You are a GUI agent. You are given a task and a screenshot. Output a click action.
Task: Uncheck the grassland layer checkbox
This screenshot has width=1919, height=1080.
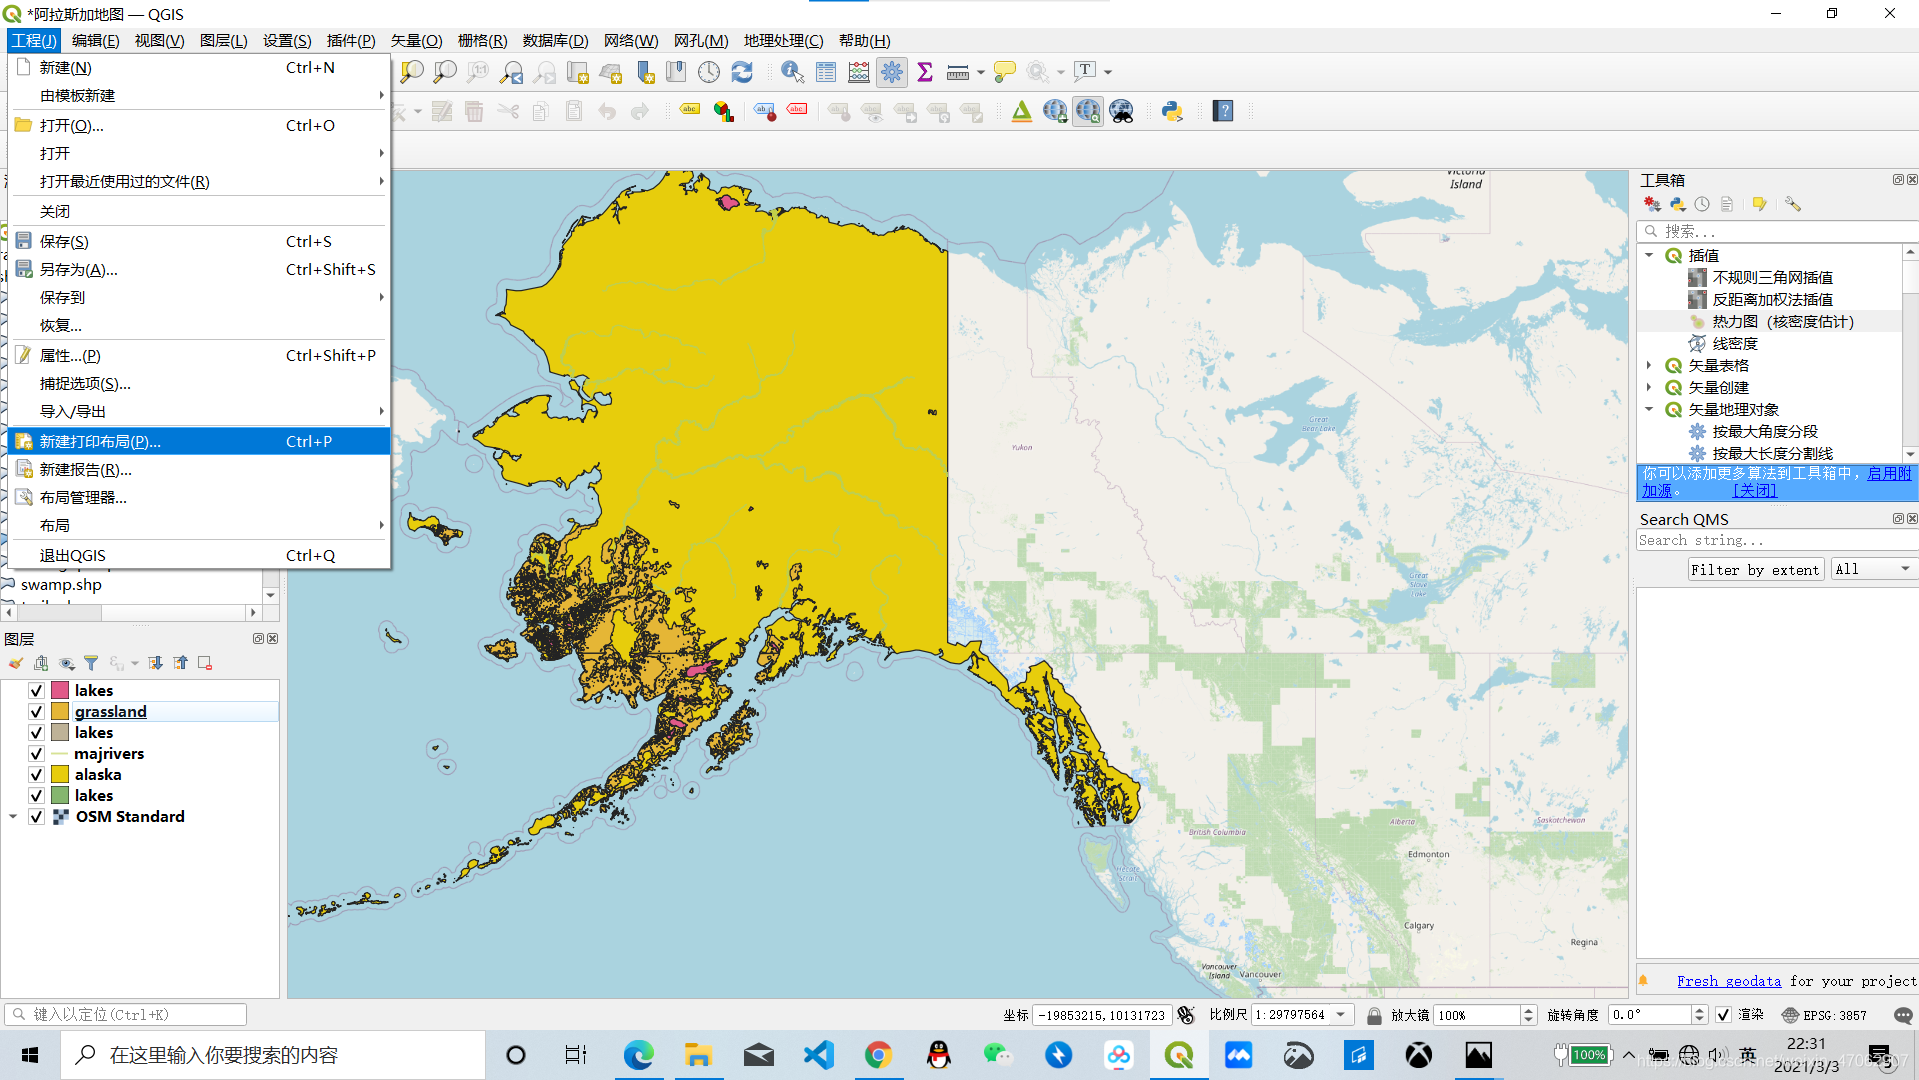tap(36, 712)
